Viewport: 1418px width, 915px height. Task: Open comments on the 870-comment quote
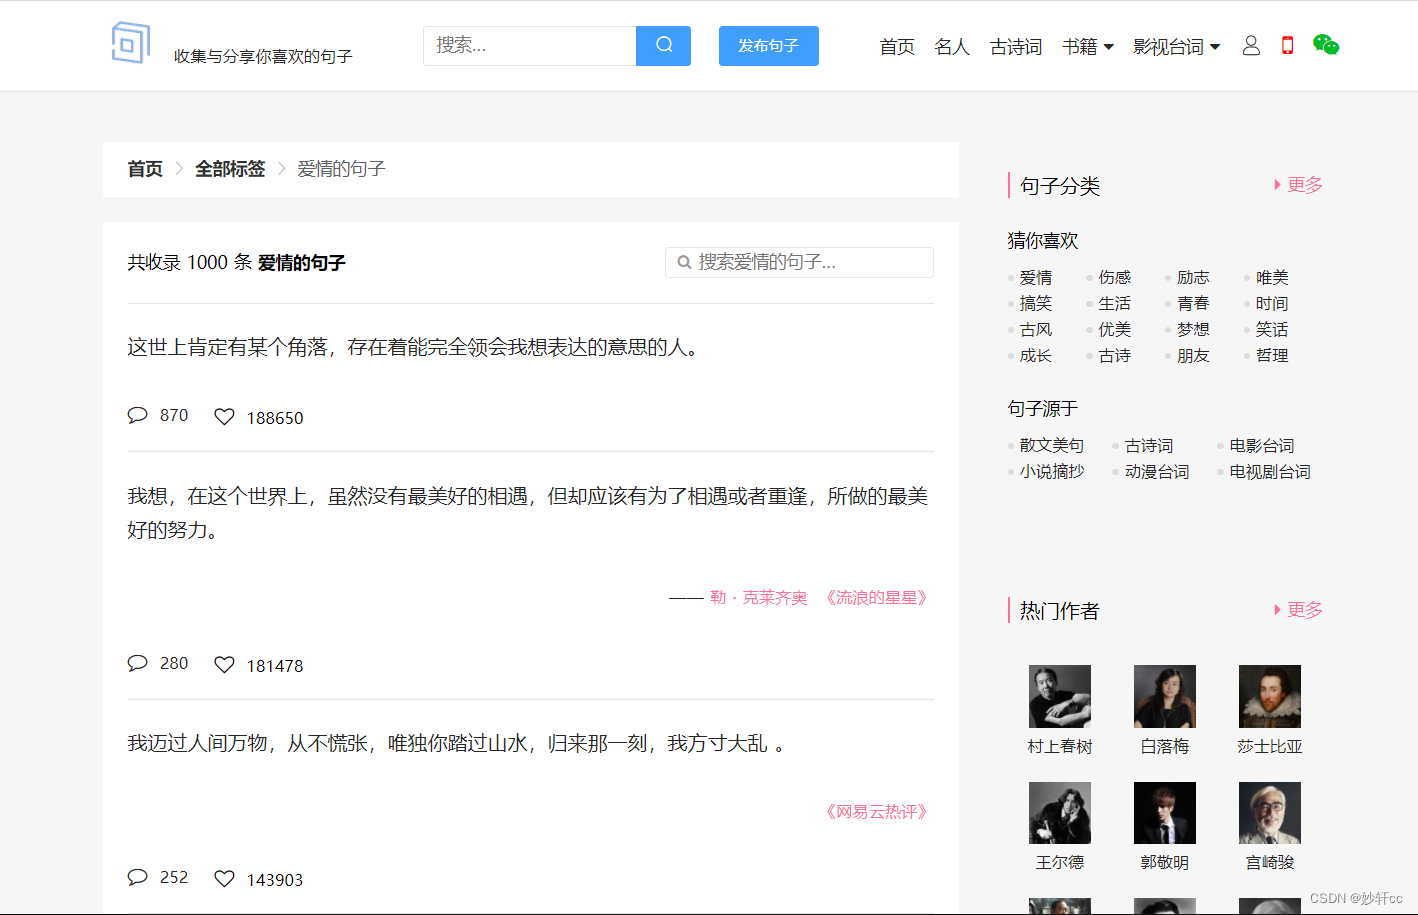click(x=138, y=415)
